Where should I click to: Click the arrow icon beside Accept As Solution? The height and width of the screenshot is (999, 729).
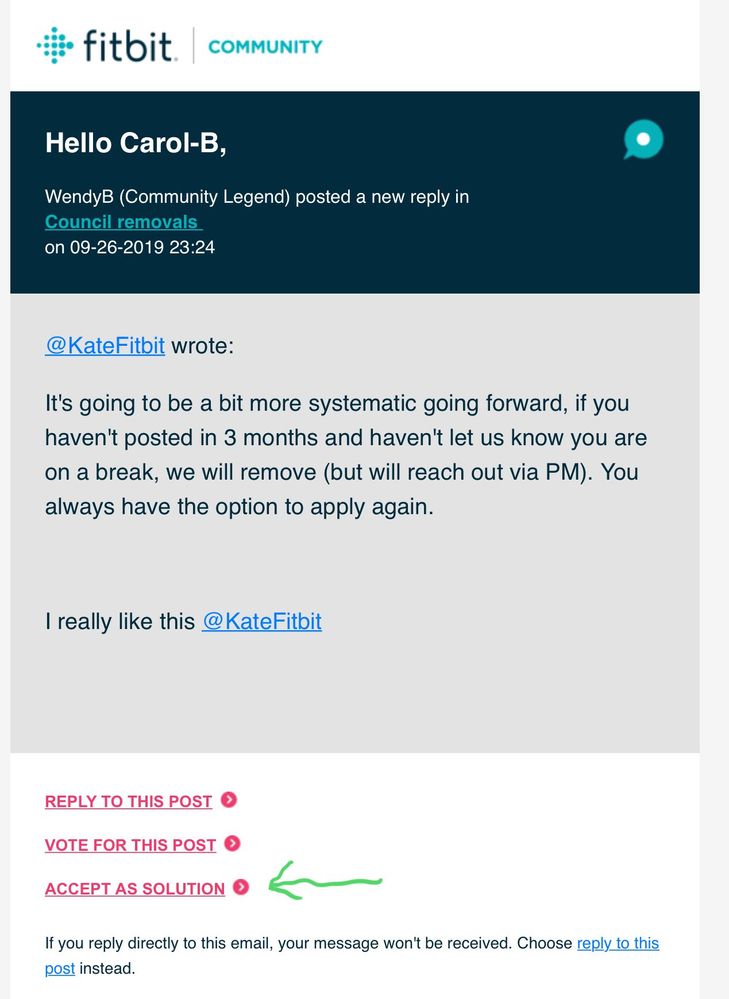coord(241,887)
